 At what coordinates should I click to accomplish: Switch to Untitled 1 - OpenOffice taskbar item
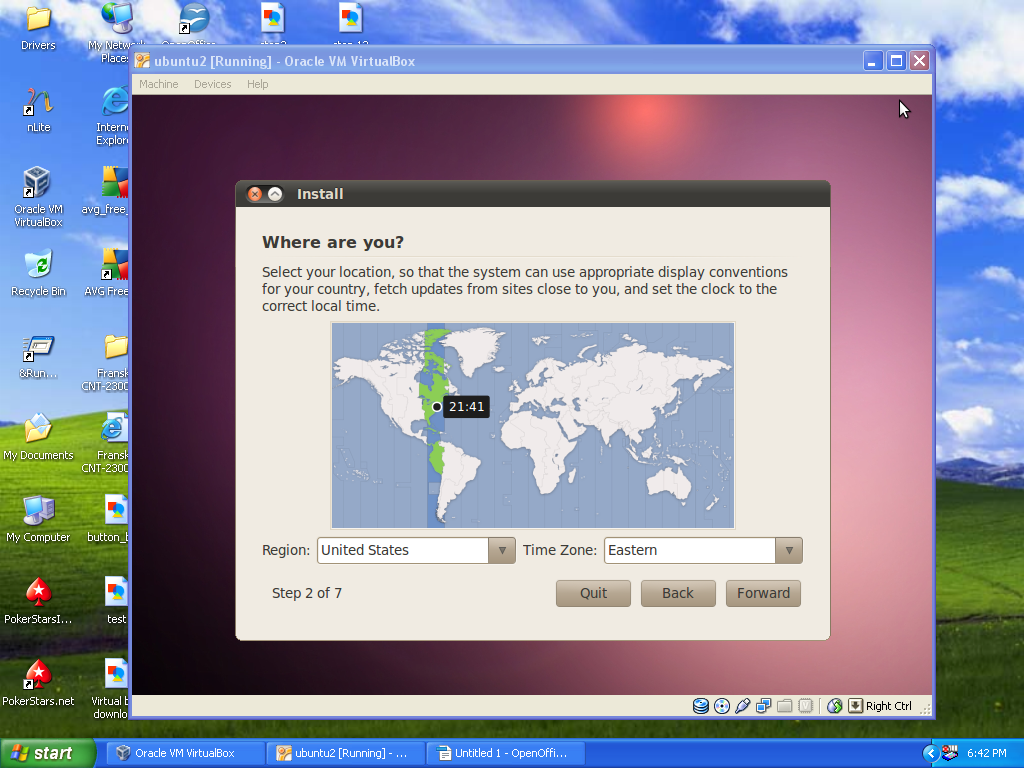505,753
